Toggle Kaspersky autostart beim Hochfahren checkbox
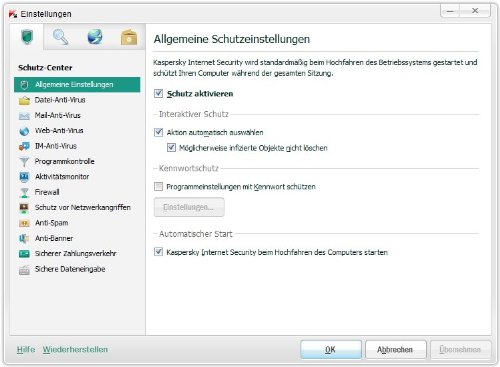 [159, 252]
